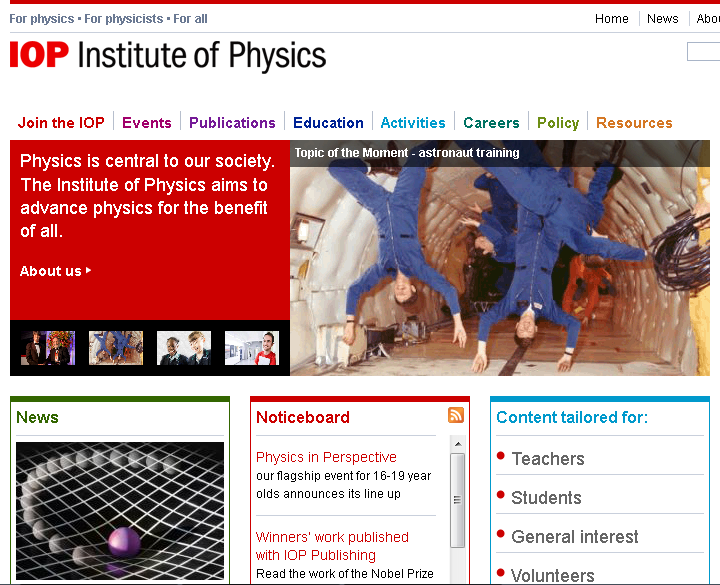Click 'Read the work of the Nobel Prize' text
The image size is (720, 585).
pos(345,574)
